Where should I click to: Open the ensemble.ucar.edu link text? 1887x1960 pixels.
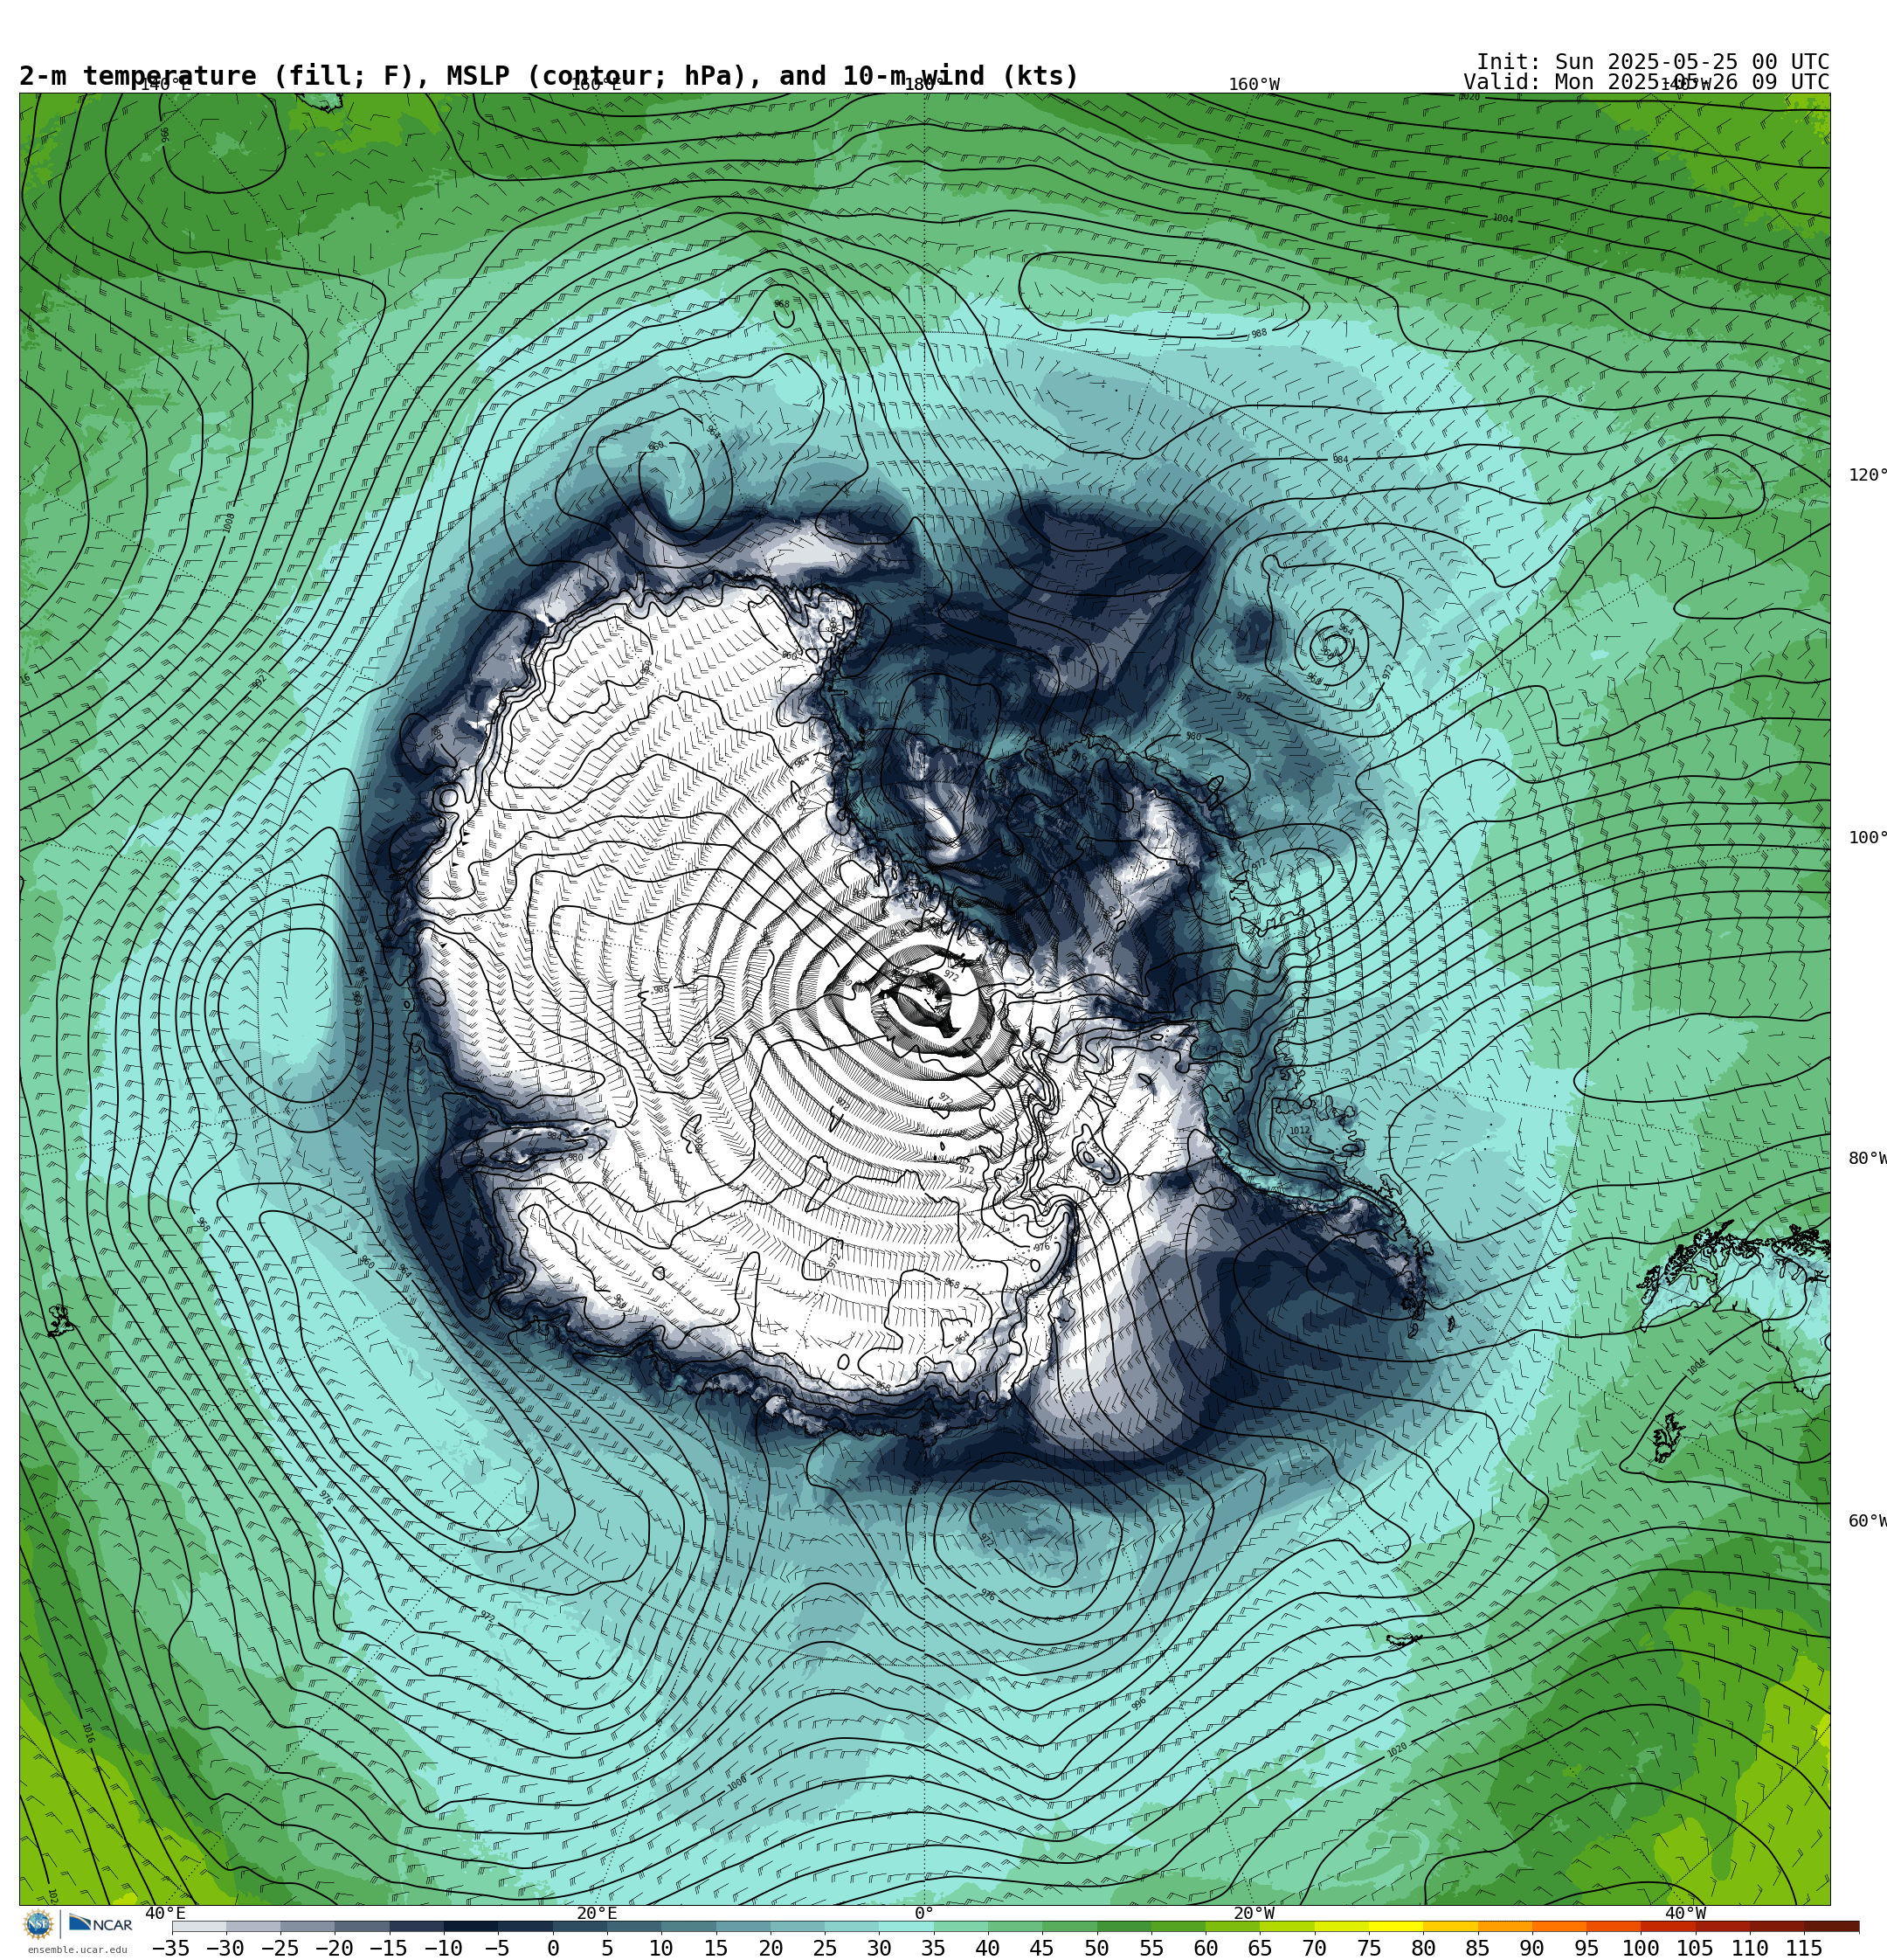tap(77, 1950)
